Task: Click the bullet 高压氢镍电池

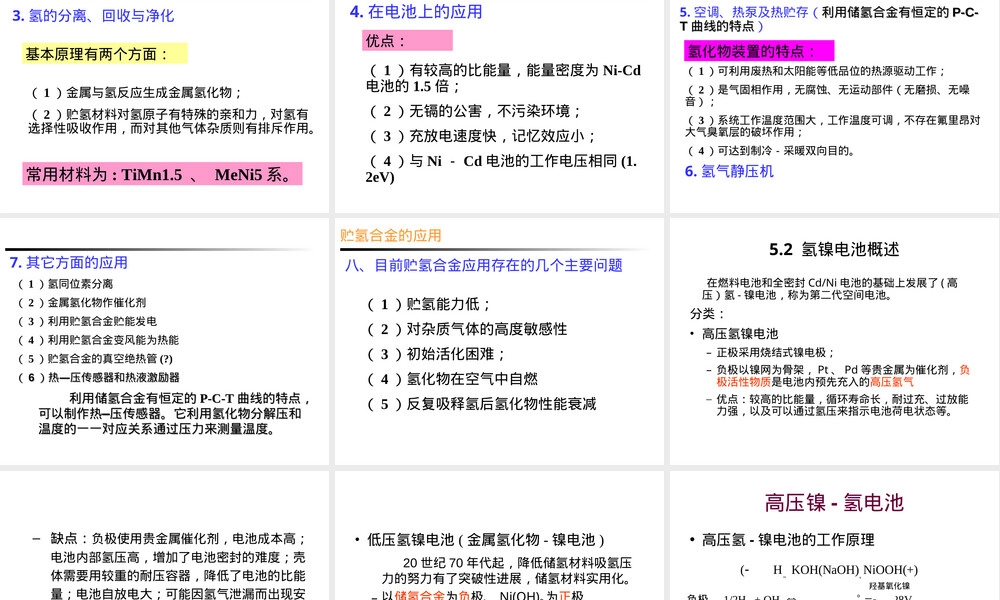Action: pos(740,333)
